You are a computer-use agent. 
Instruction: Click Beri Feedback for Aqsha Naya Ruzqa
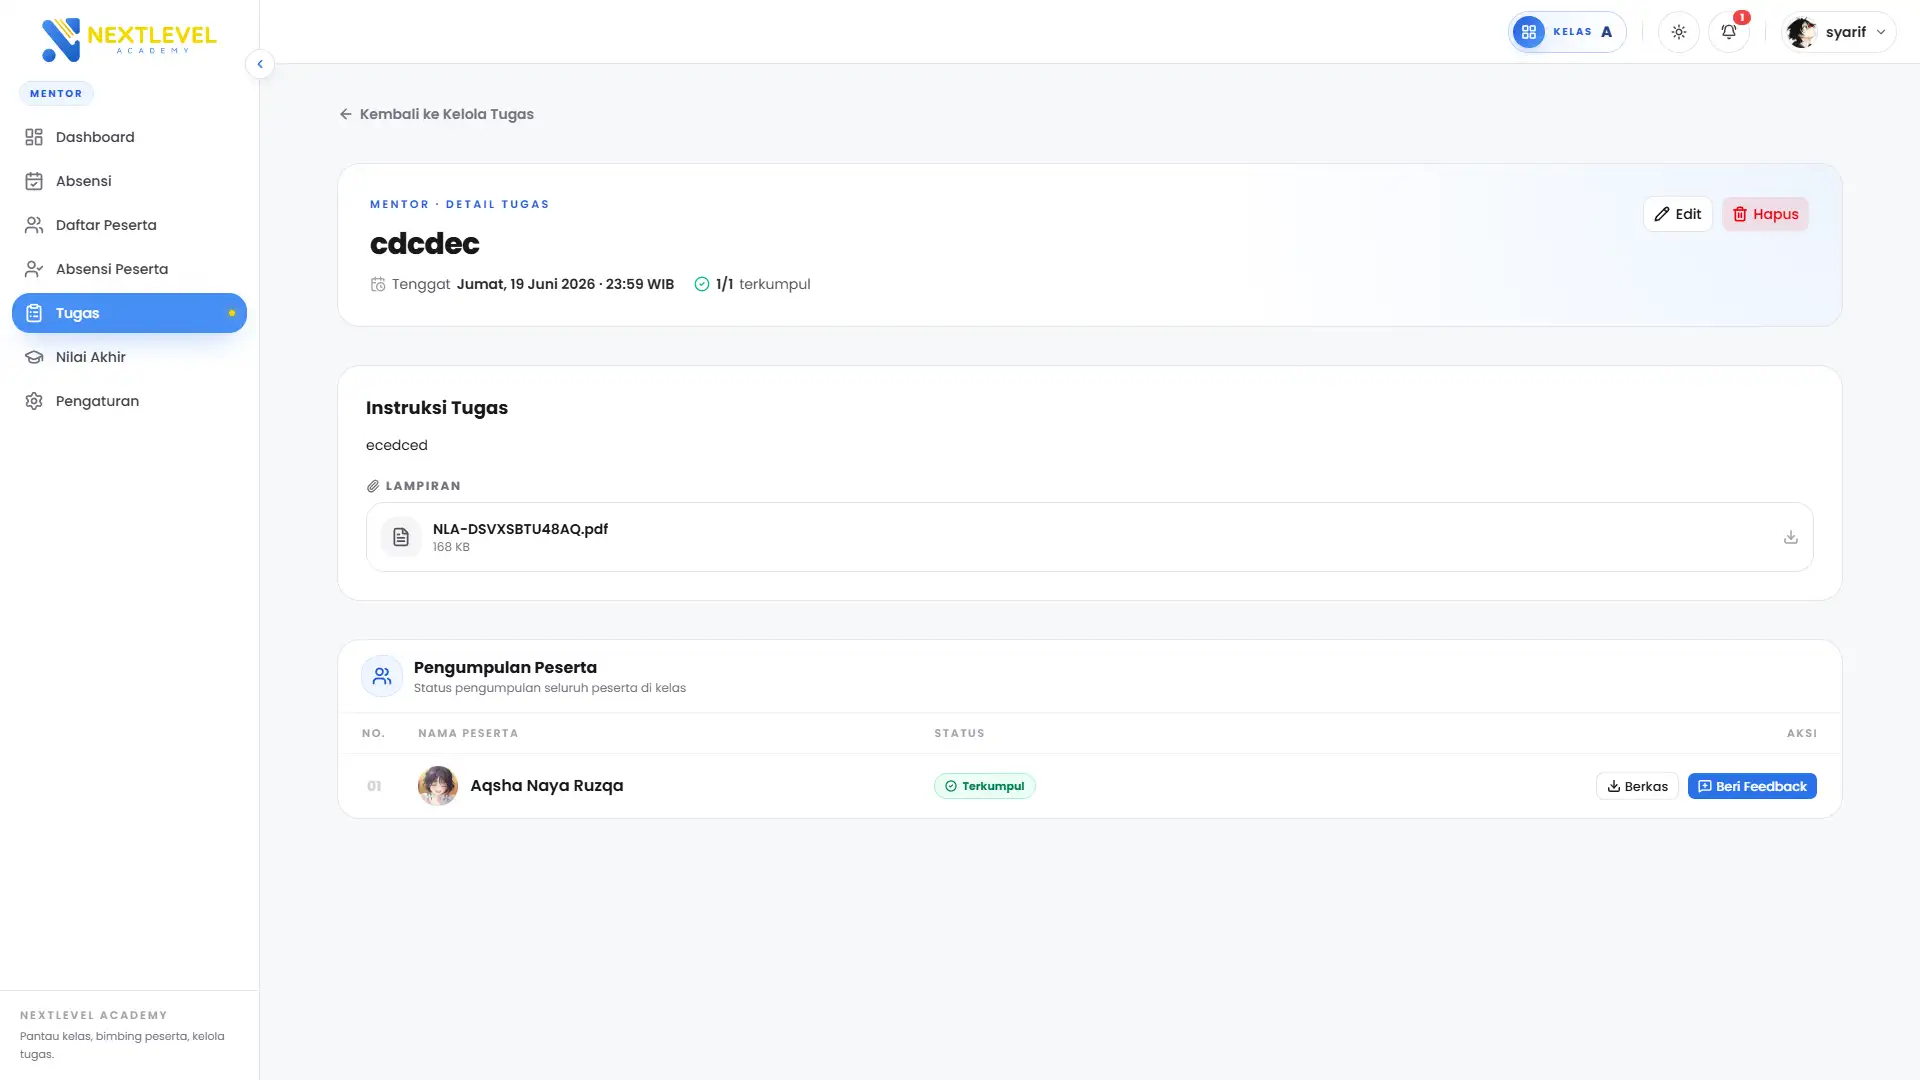[x=1752, y=786]
